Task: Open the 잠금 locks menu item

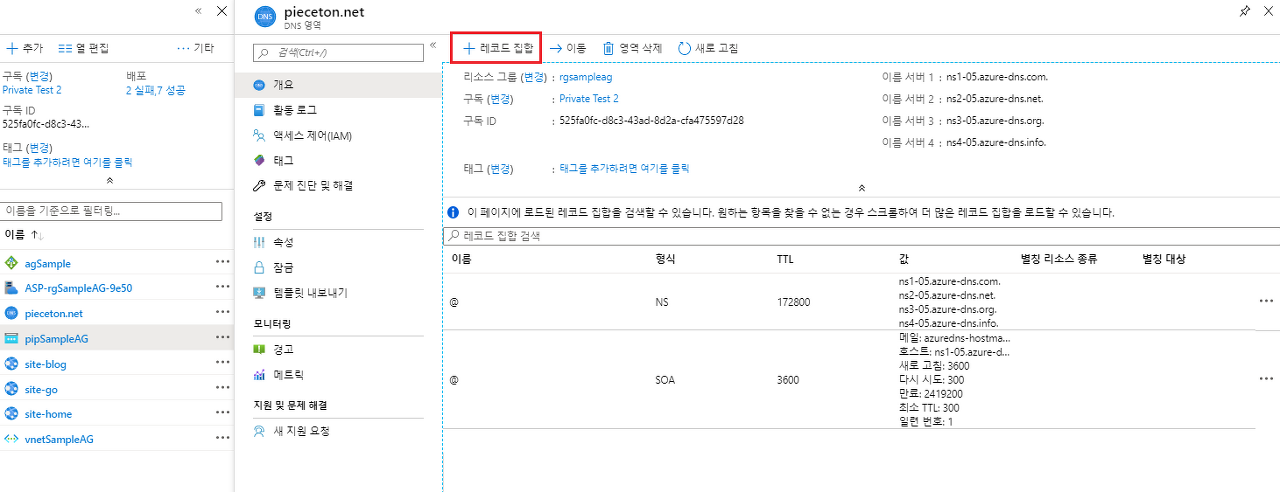Action: tap(340, 267)
